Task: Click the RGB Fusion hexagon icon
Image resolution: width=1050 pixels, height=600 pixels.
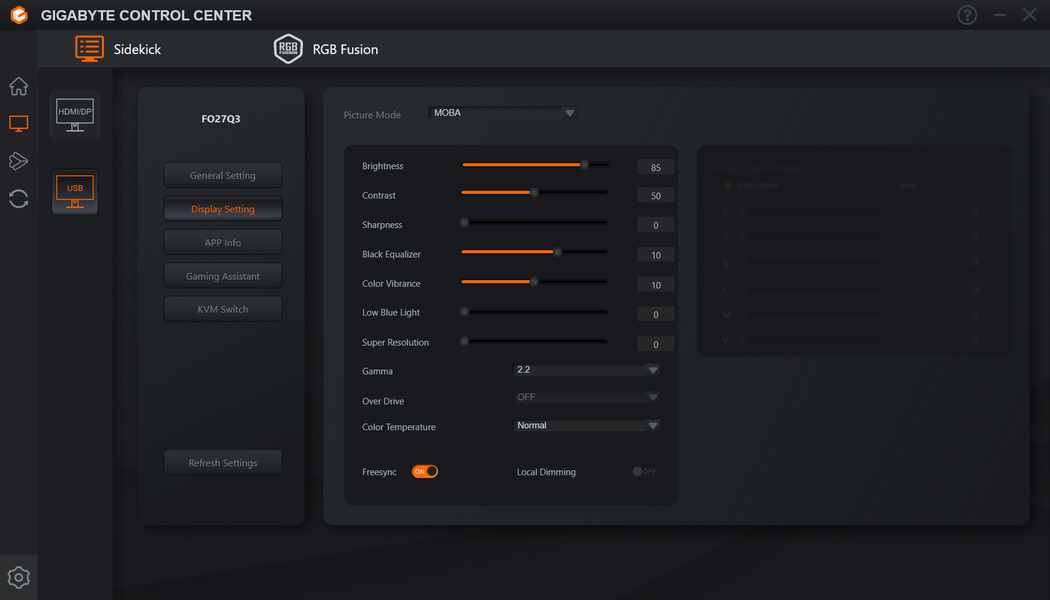Action: pyautogui.click(x=288, y=49)
